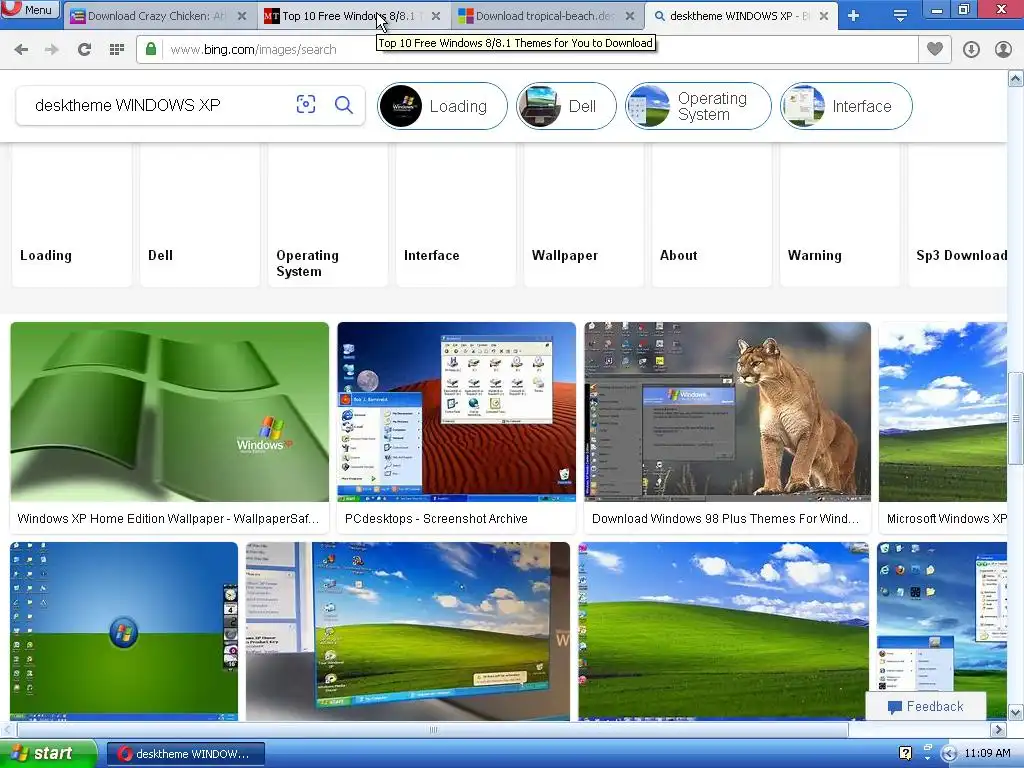The image size is (1024, 768).
Task: Click vertical scrollbar down arrow
Action: pos(1016,712)
